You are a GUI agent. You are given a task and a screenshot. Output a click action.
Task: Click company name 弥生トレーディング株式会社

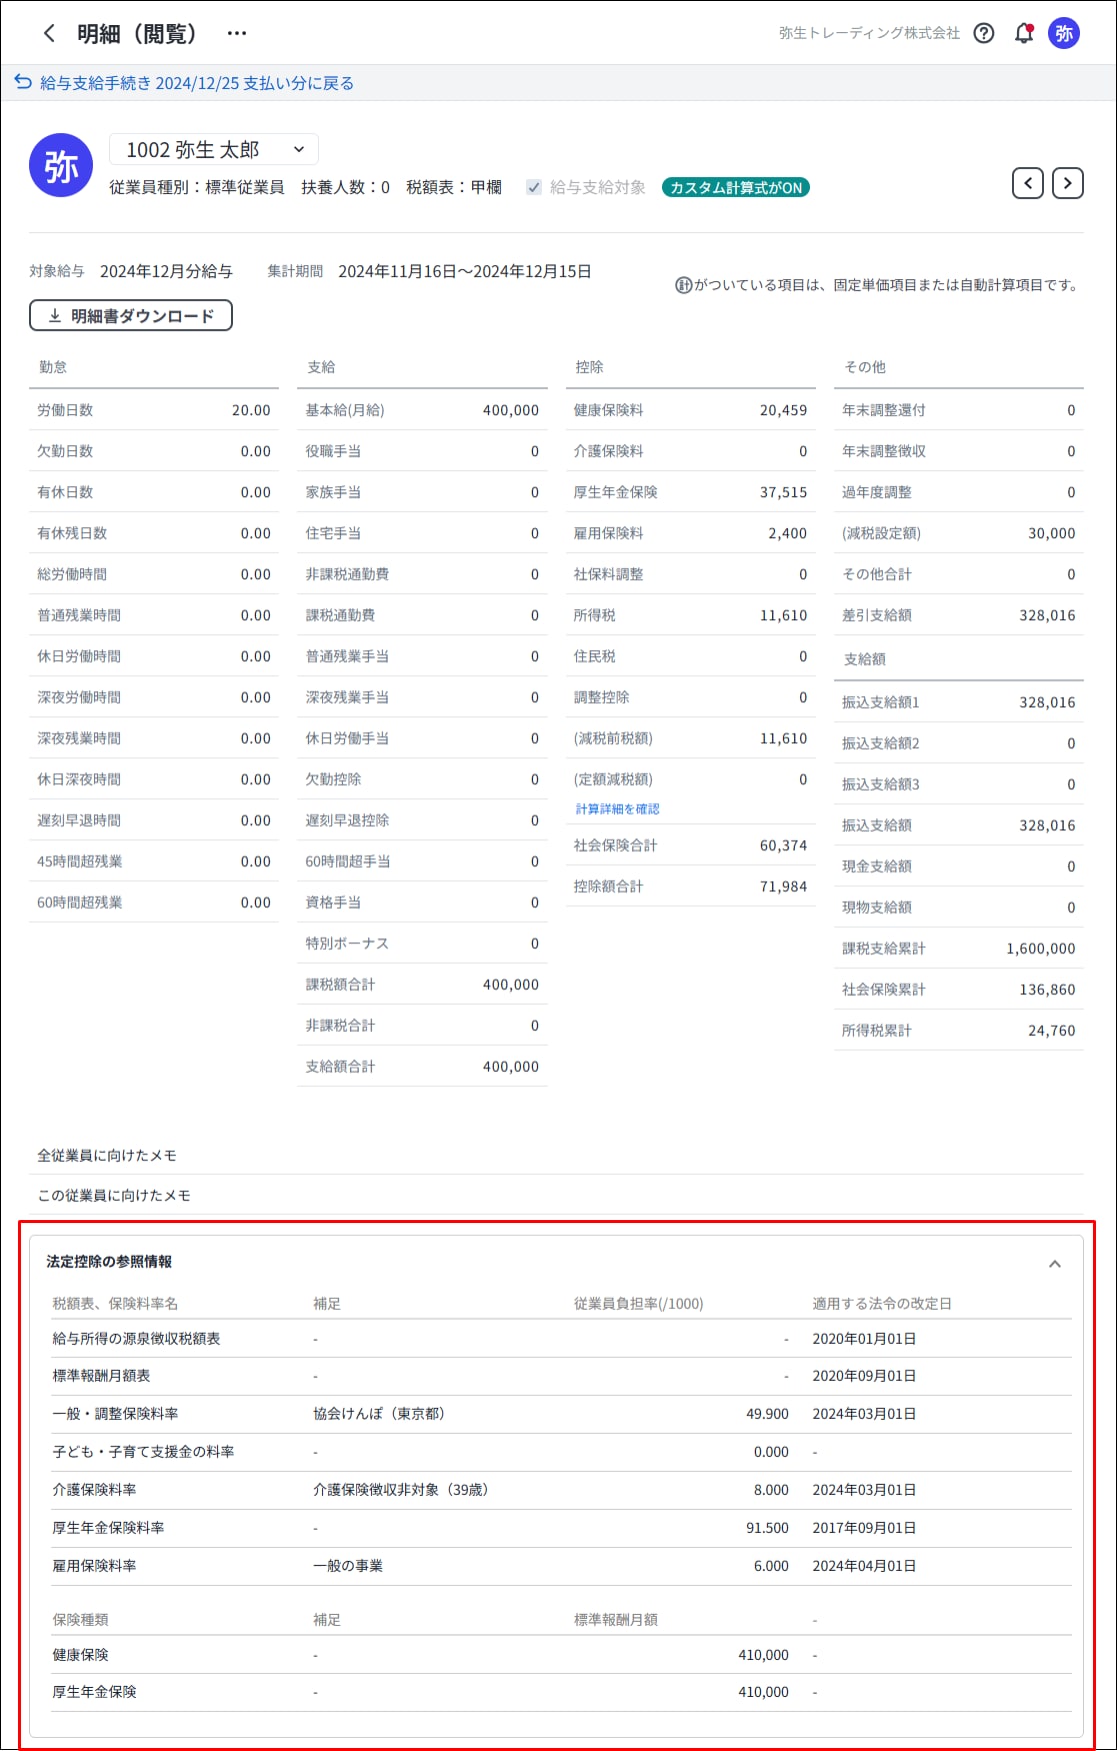point(868,34)
